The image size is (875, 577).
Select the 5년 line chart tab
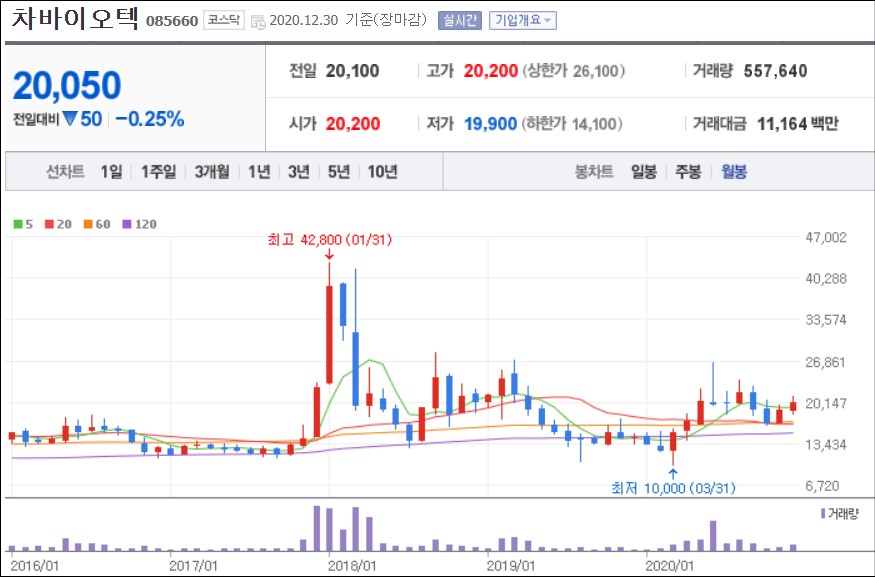[x=339, y=172]
